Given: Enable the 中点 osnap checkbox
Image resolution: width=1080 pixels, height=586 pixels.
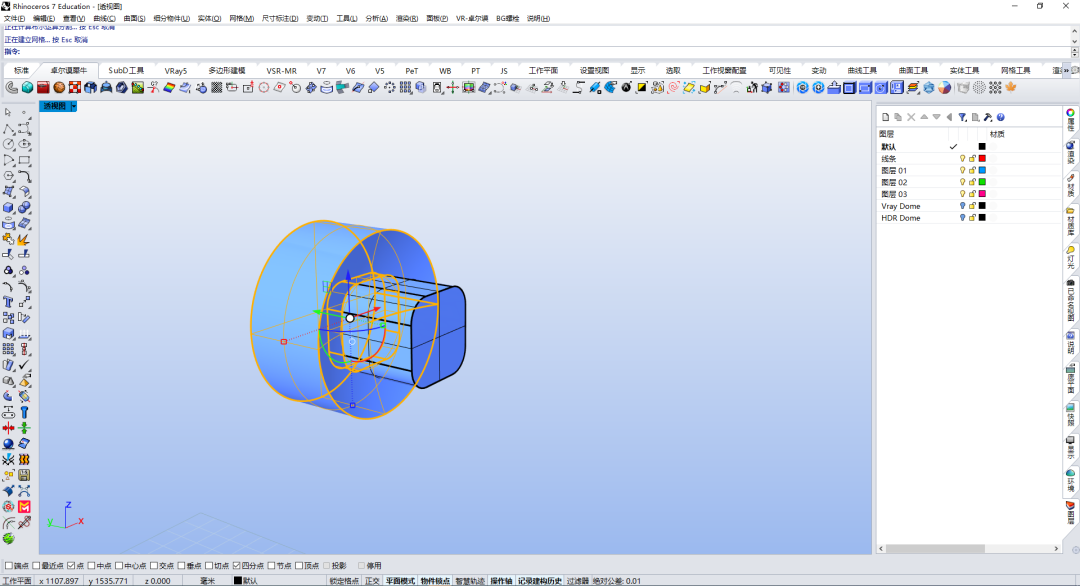Looking at the screenshot, I should pyautogui.click(x=92, y=566).
